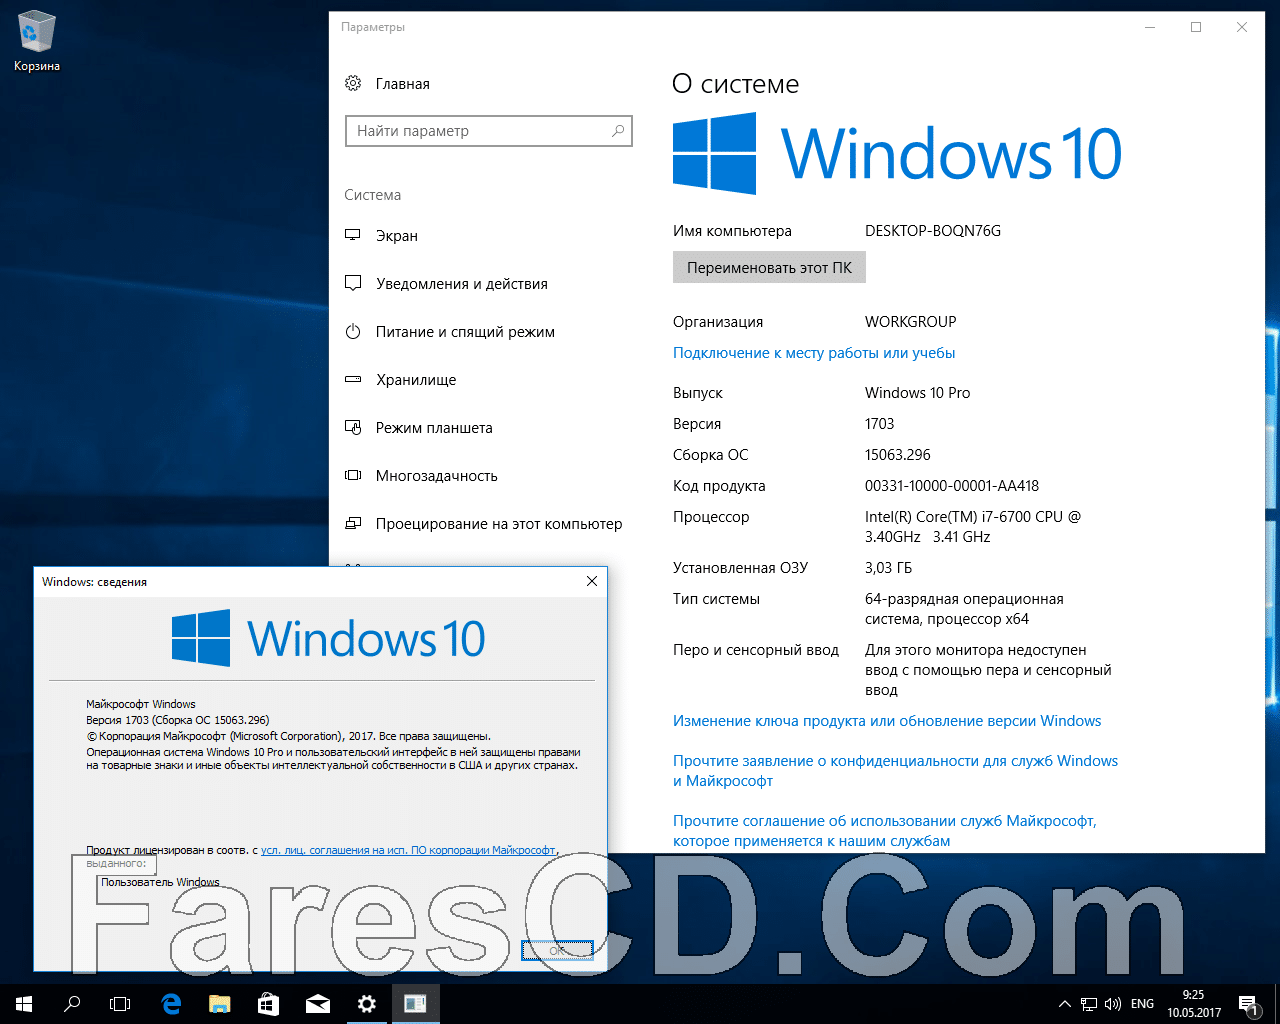Open the taskbar clock showing 9:25
The height and width of the screenshot is (1024, 1280).
point(1194,1004)
